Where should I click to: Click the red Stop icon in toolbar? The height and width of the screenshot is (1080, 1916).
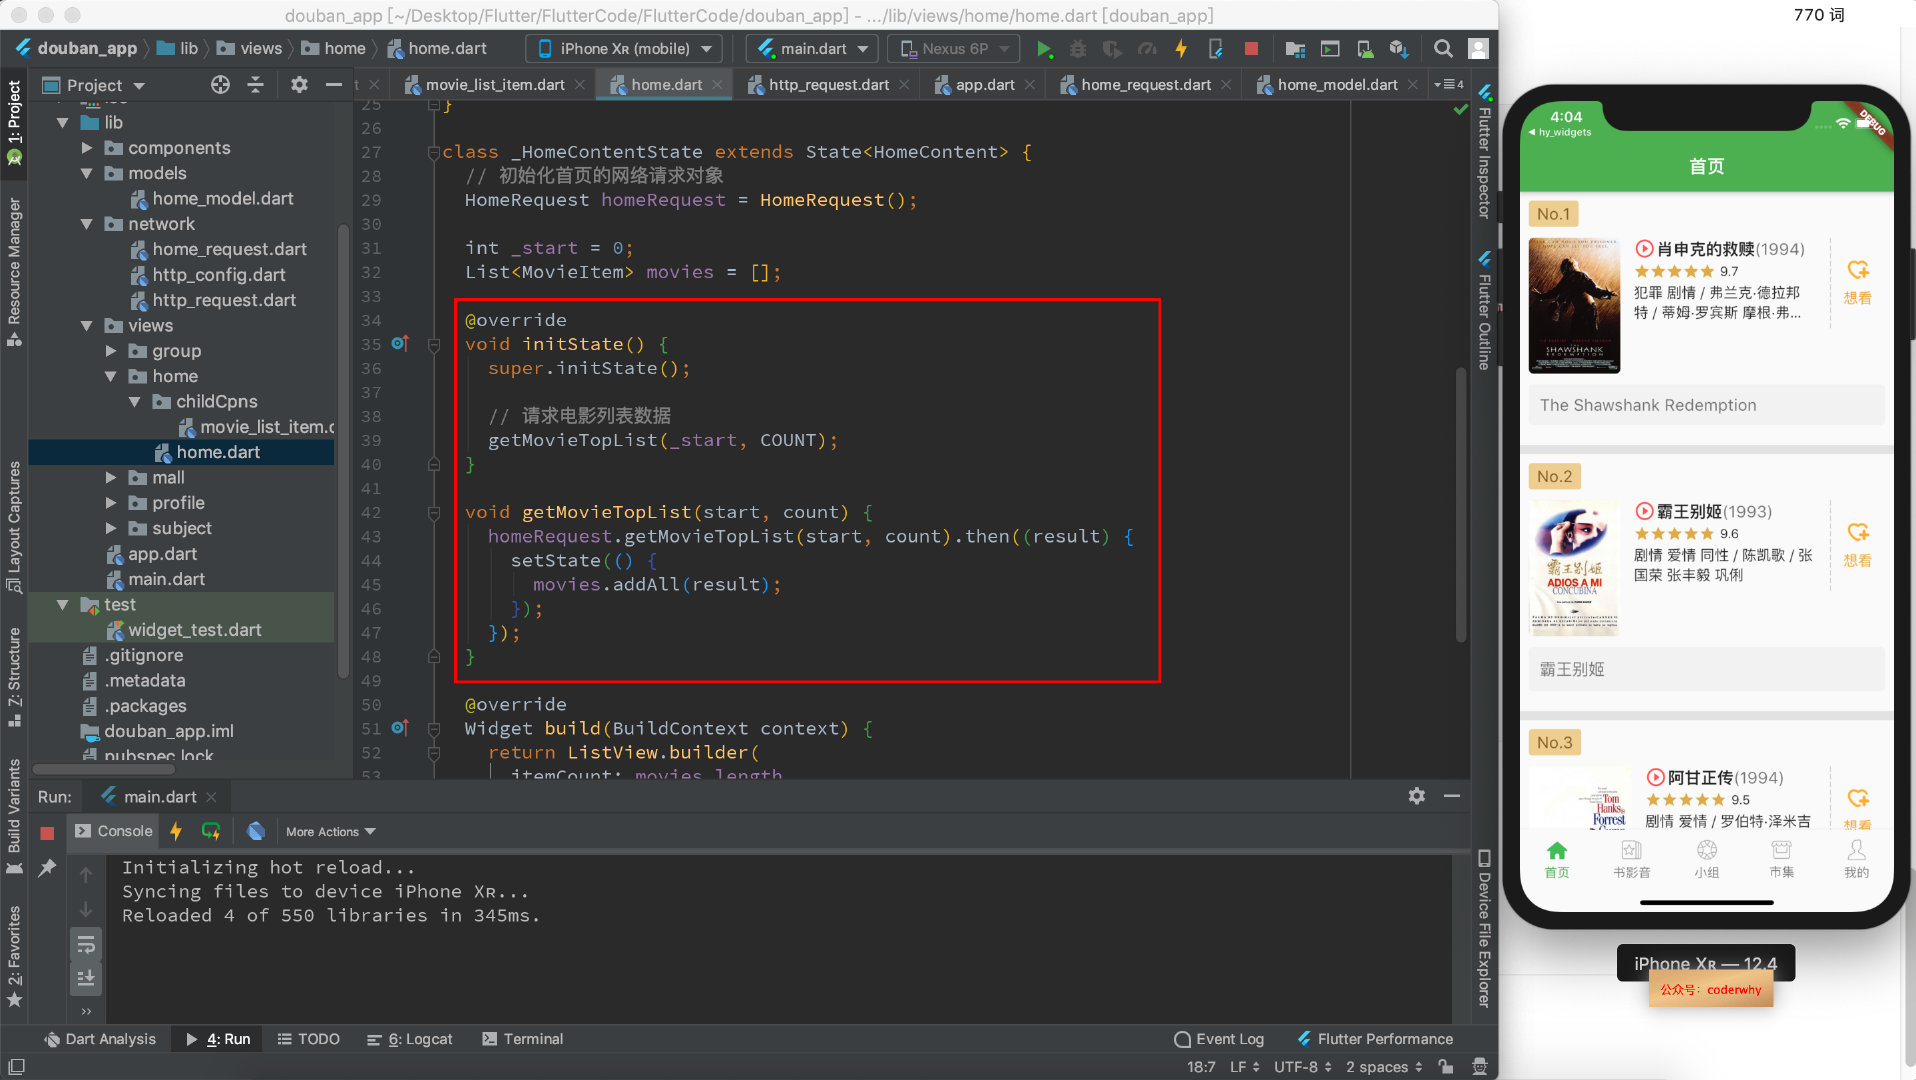[x=1250, y=48]
